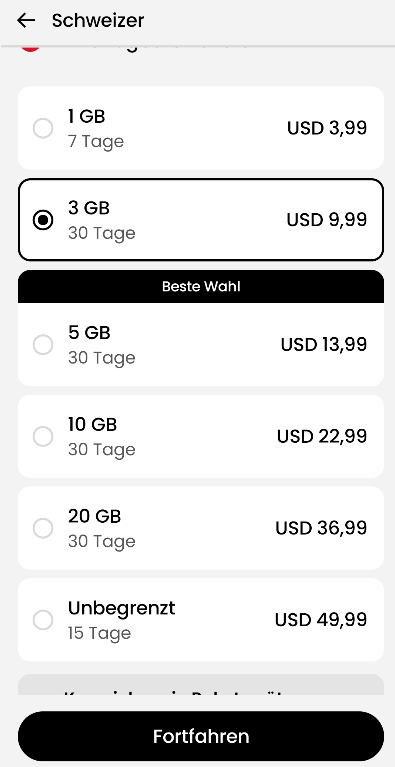Select the 20 GB radio button
The image size is (395, 767).
43,528
